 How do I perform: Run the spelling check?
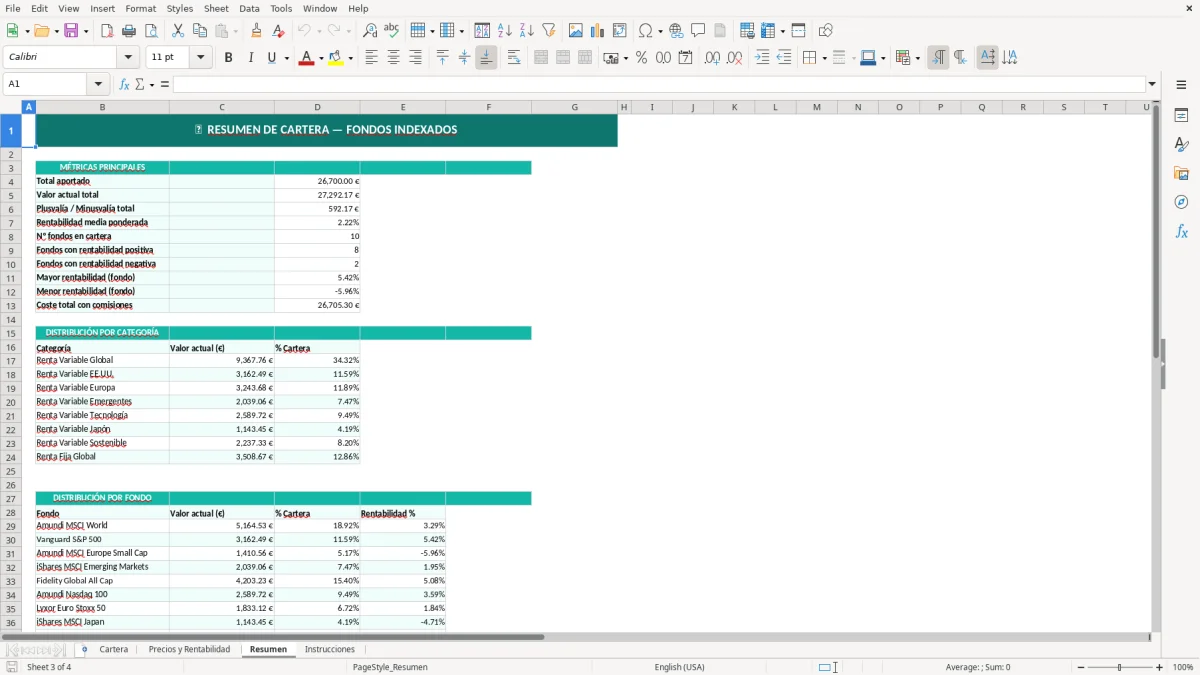pyautogui.click(x=392, y=31)
